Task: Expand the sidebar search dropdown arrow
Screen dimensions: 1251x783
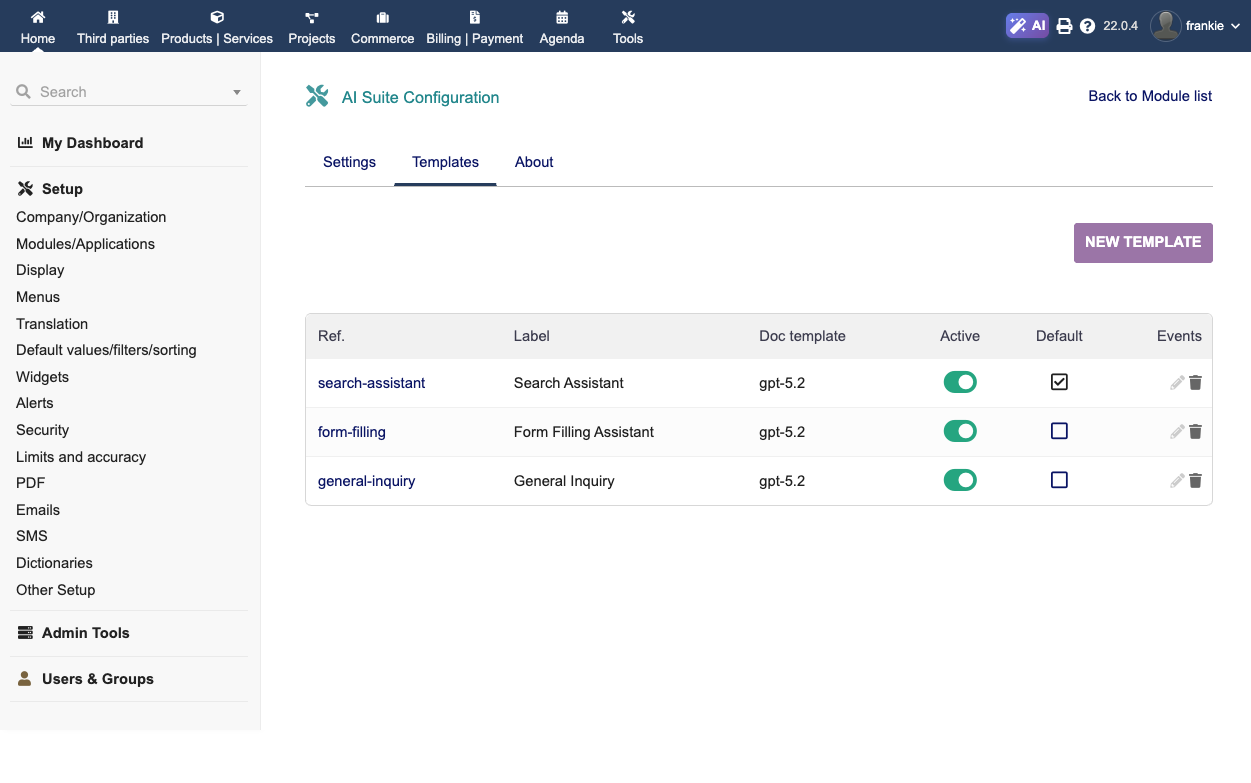Action: 237,92
